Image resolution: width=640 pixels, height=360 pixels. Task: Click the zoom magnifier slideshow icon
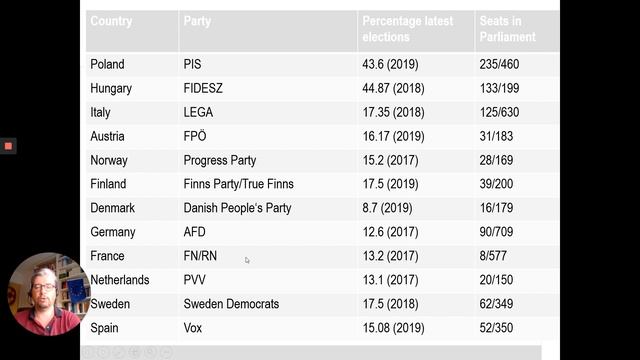150,352
